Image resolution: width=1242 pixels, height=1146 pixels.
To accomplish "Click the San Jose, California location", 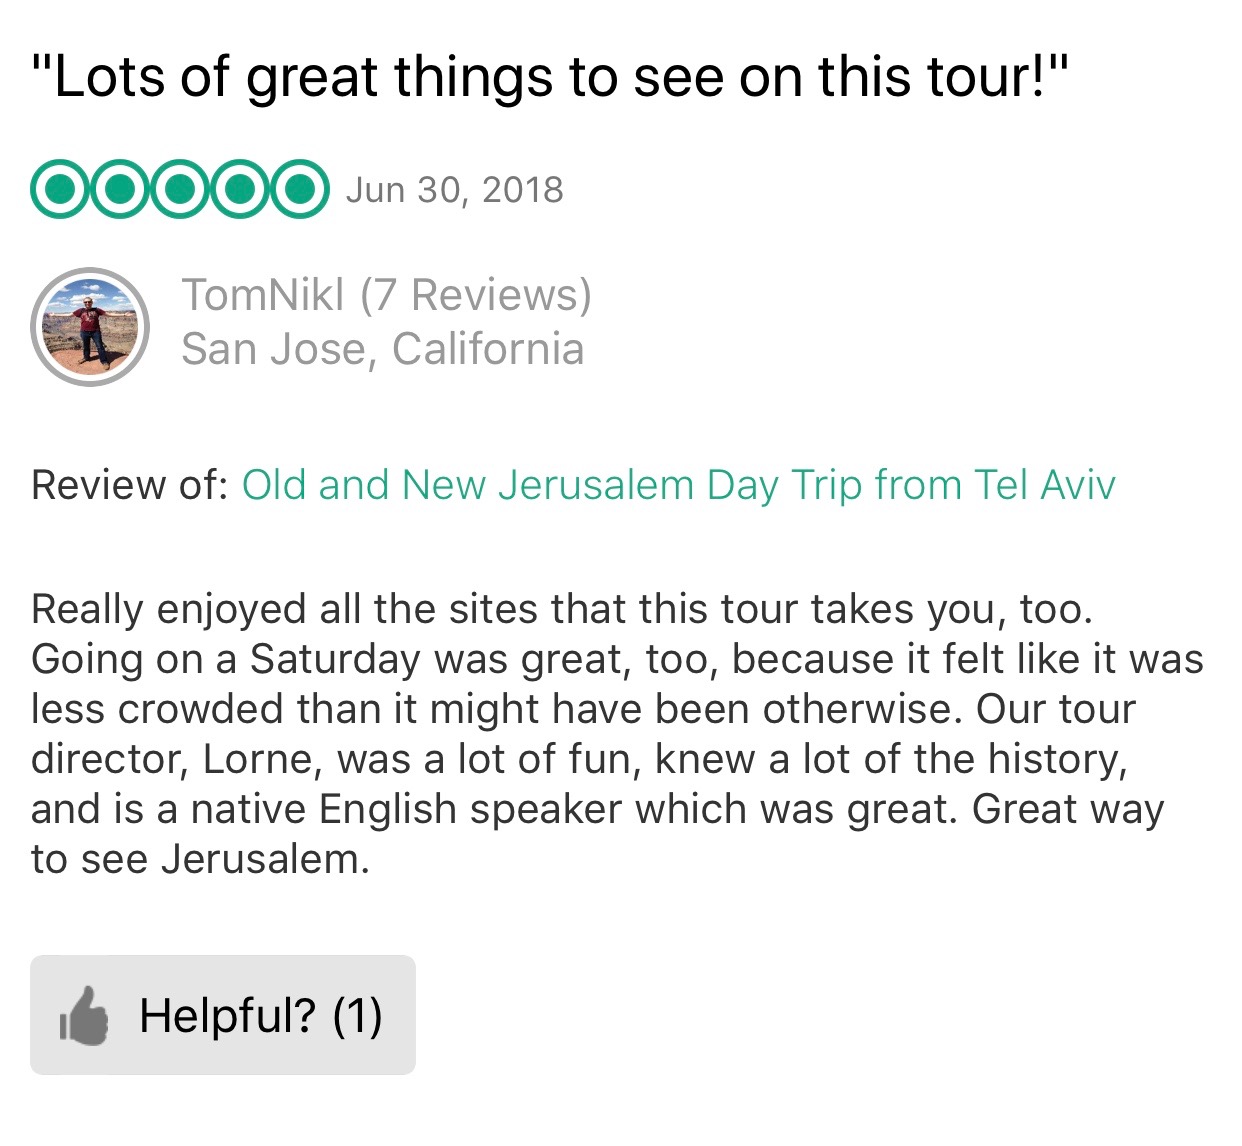I will pyautogui.click(x=382, y=349).
